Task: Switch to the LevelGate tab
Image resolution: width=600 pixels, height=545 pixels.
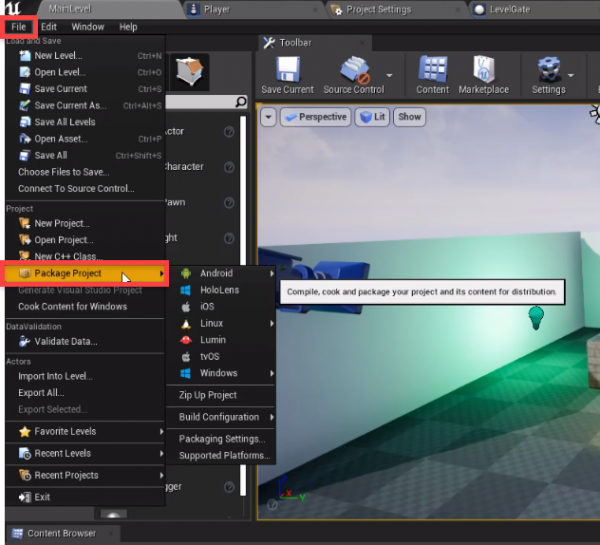Action: 535,9
